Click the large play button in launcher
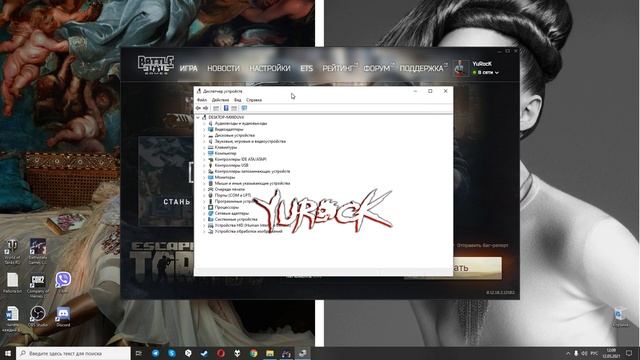640x360 pixels. point(477,268)
